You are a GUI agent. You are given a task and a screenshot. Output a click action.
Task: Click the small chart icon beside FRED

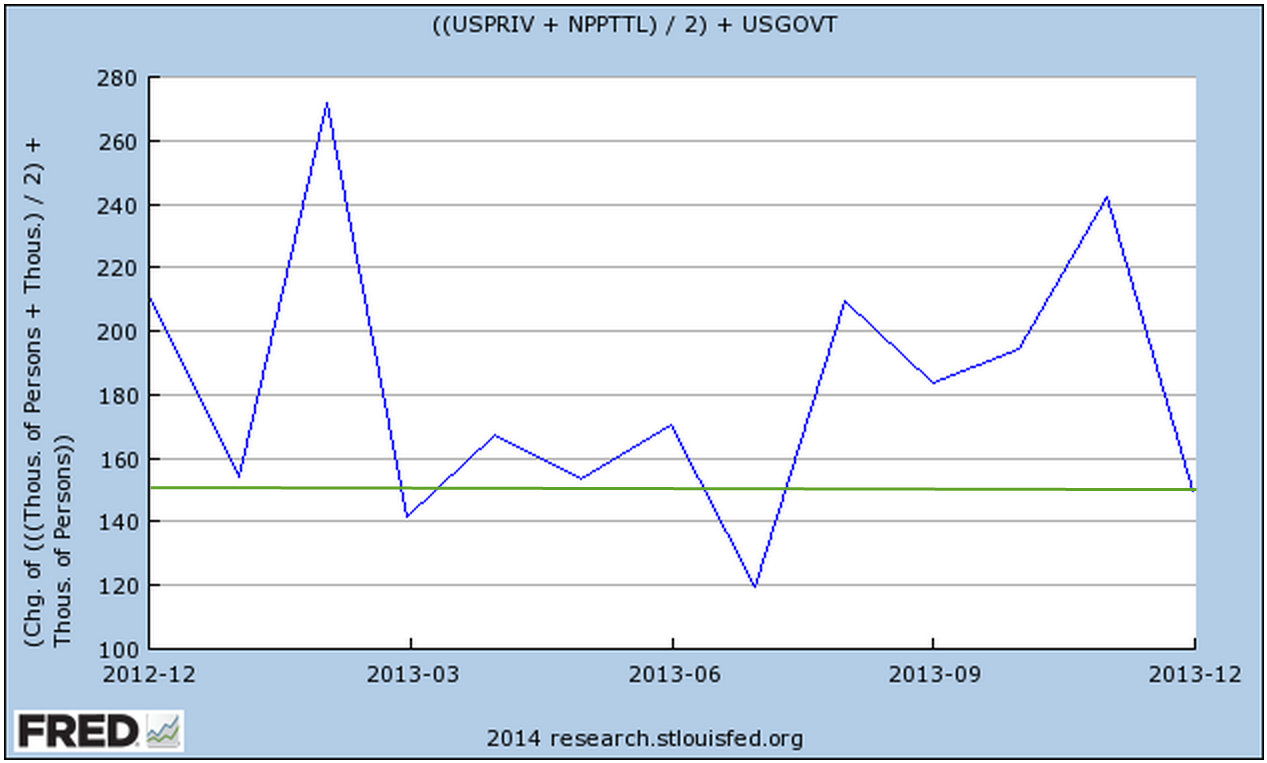162,732
